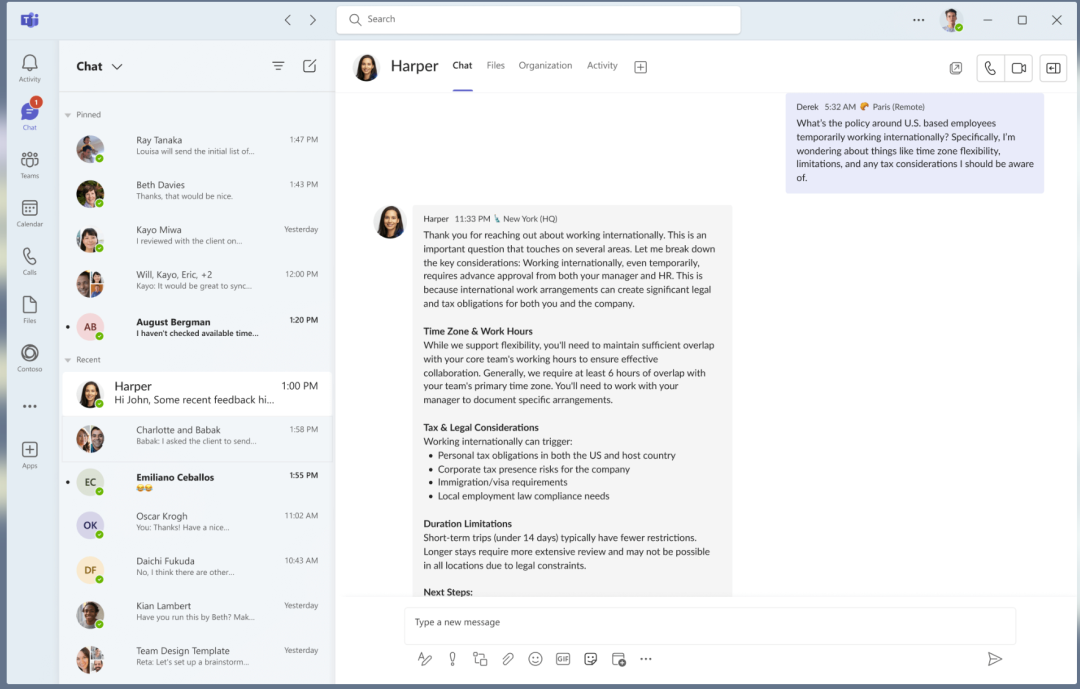Open the emoji picker in compose toolbar
Screen dimensions: 1080x689
coord(535,659)
